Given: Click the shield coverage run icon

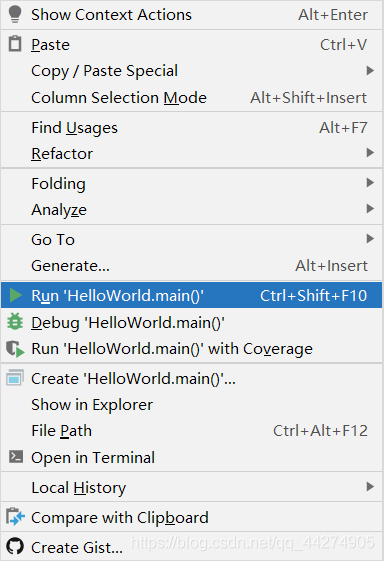Looking at the screenshot, I should pyautogui.click(x=15, y=349).
